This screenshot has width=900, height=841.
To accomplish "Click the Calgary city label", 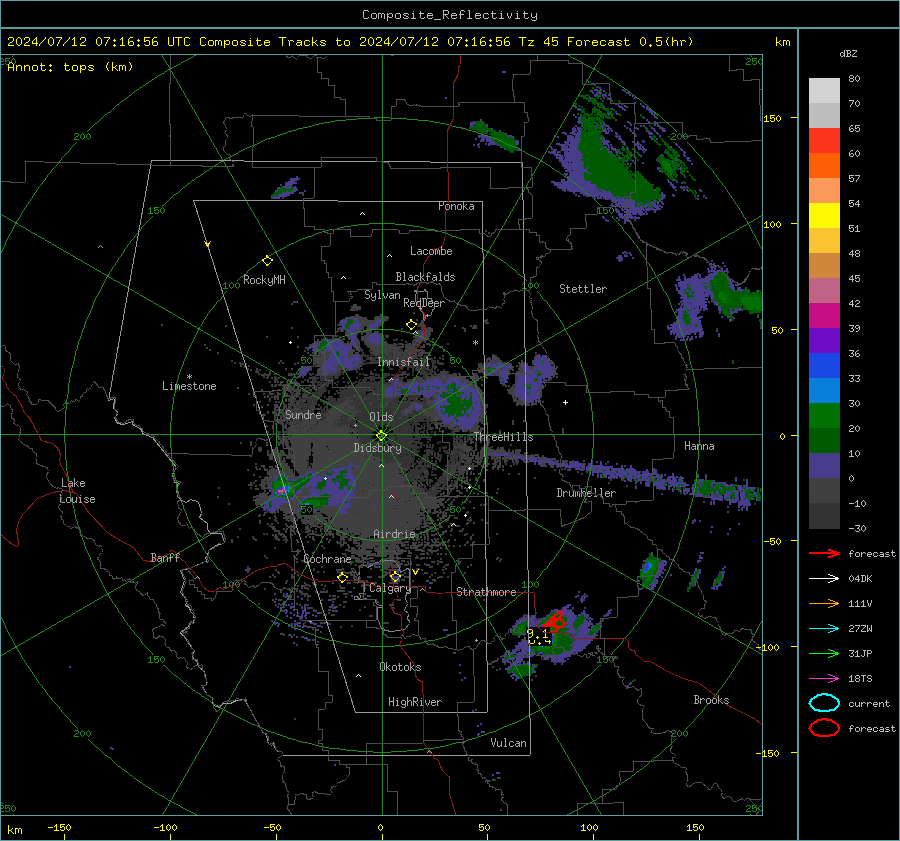I will click(390, 588).
